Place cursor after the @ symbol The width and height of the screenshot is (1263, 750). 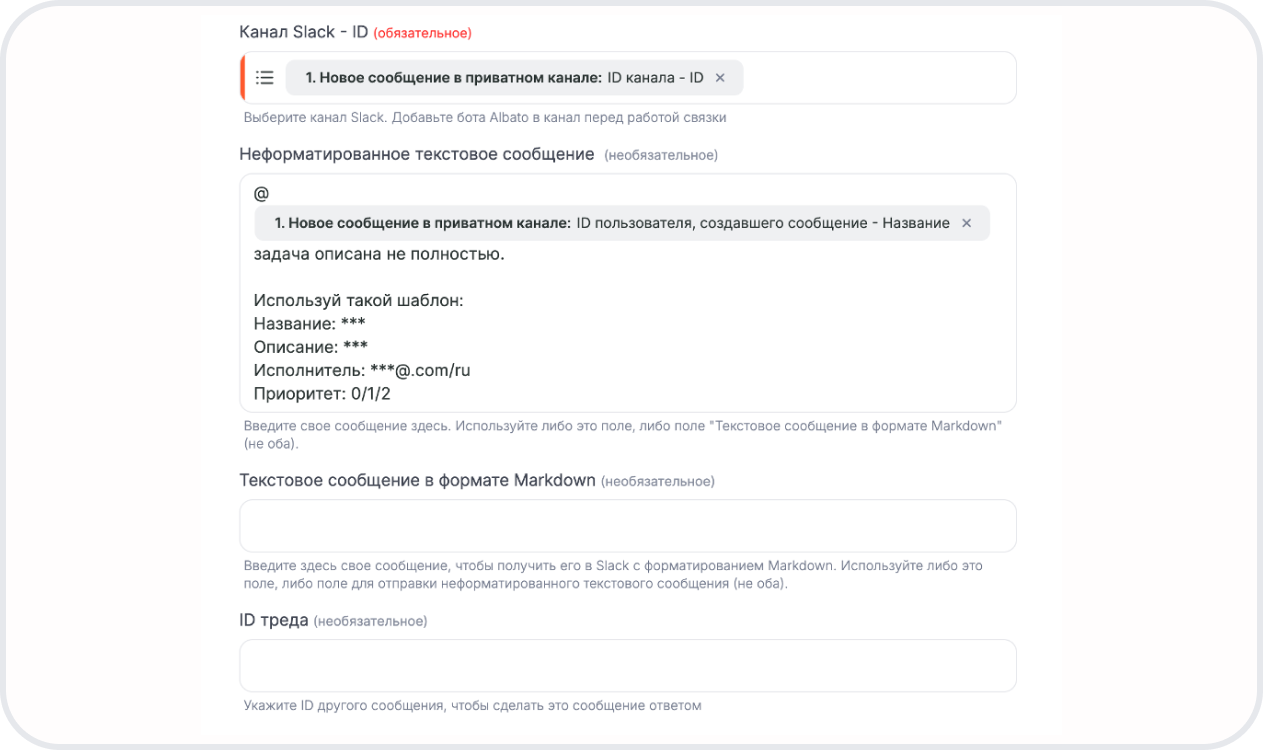pyautogui.click(x=270, y=194)
